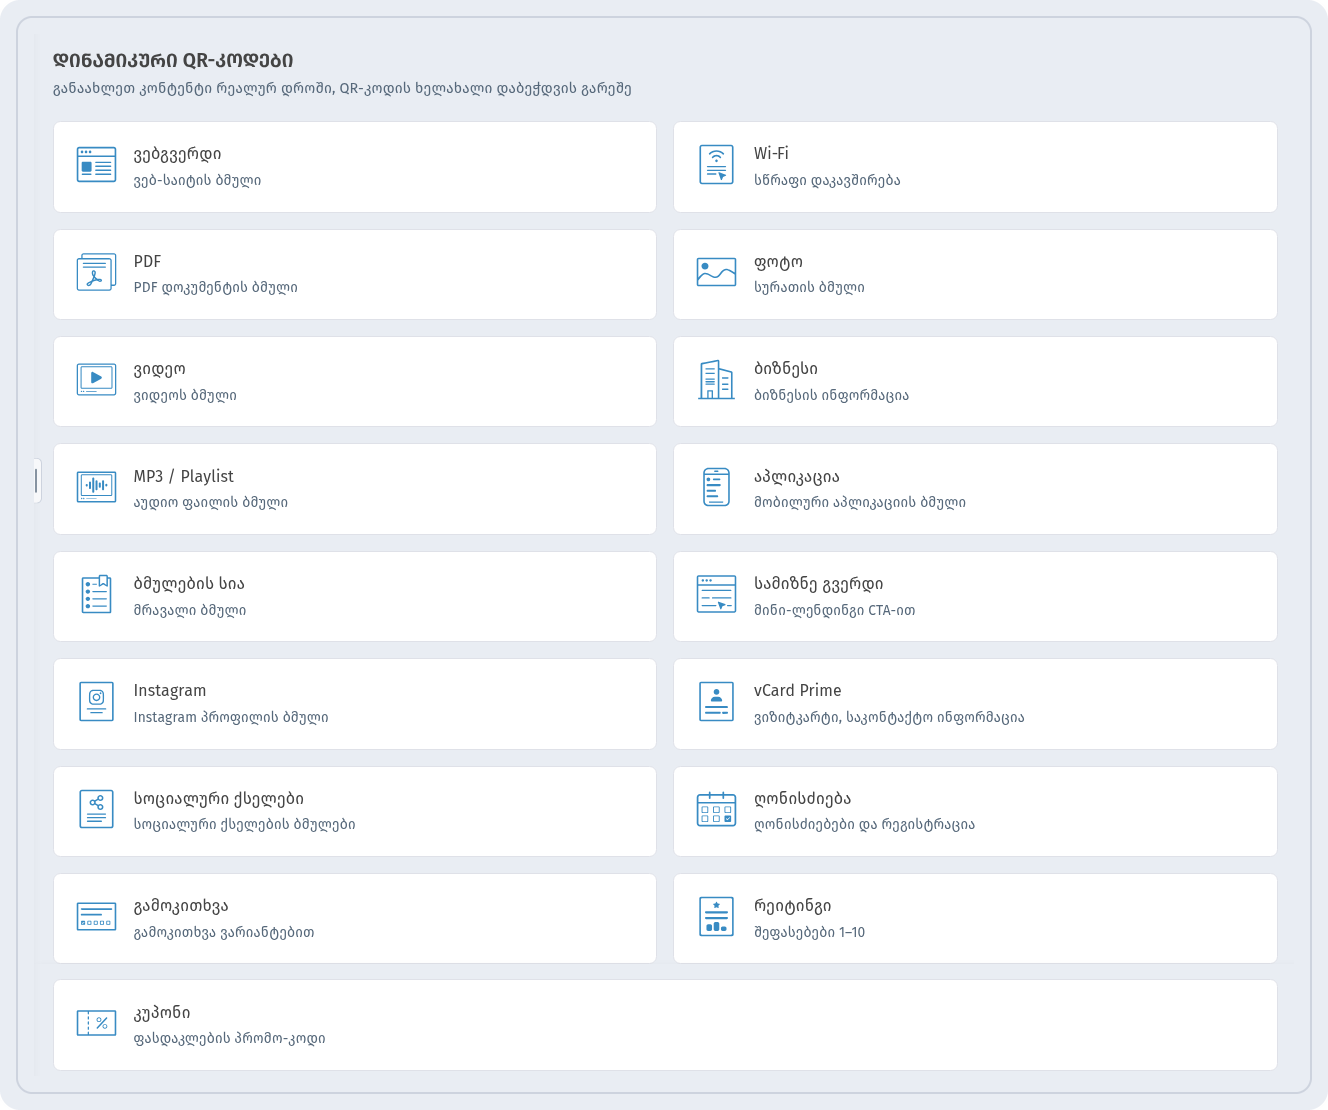Click the შეფასებები 1–10 description
Image resolution: width=1328 pixels, height=1110 pixels.
[810, 932]
